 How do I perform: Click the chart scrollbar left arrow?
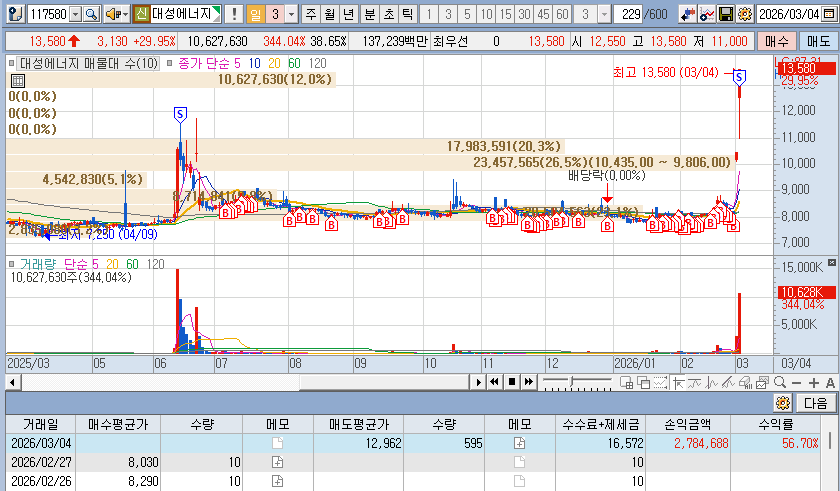point(12,382)
